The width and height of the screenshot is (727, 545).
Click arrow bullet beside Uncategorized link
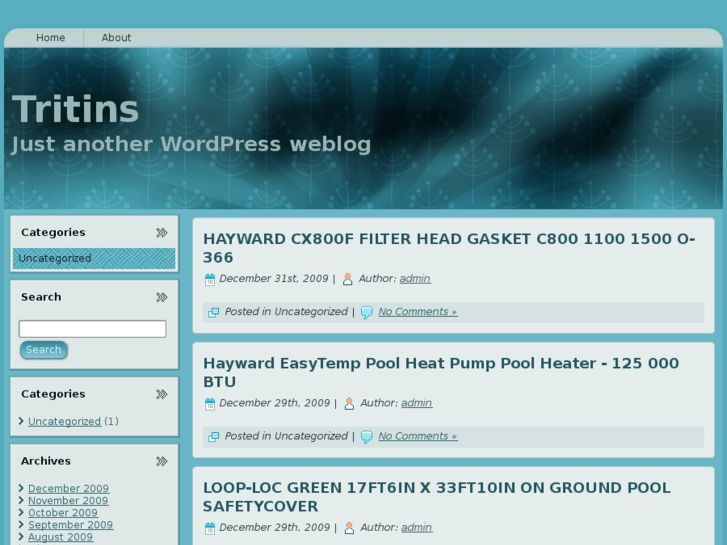click(21, 421)
